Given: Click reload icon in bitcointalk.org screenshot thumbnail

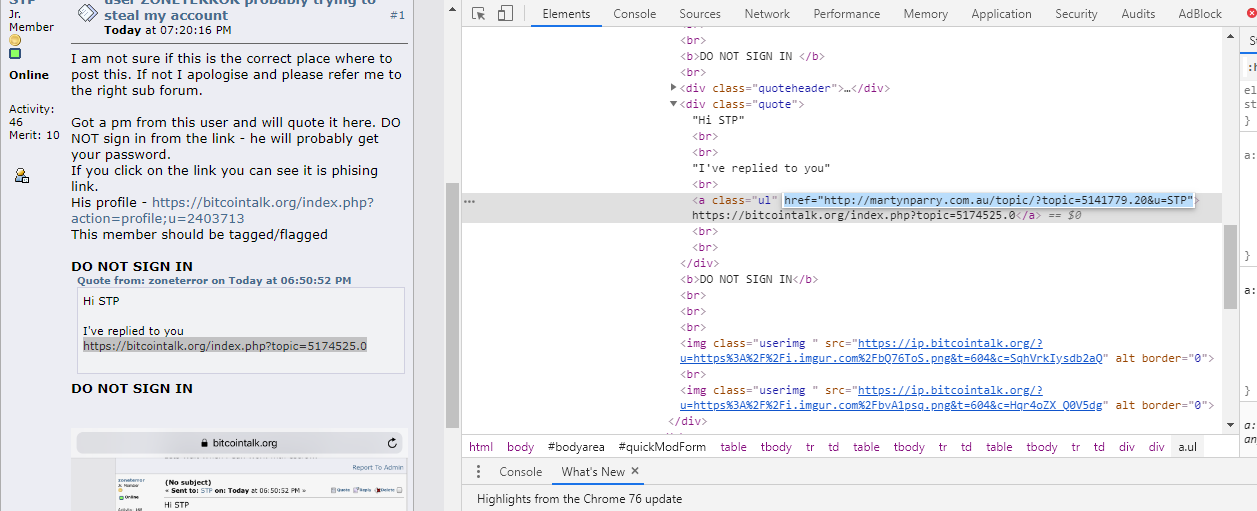Looking at the screenshot, I should pyautogui.click(x=392, y=443).
